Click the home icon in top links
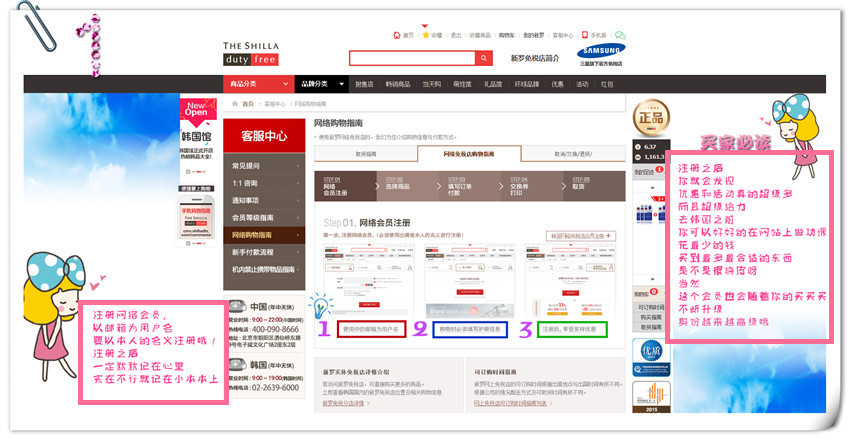The height and width of the screenshot is (440, 850). (396, 35)
